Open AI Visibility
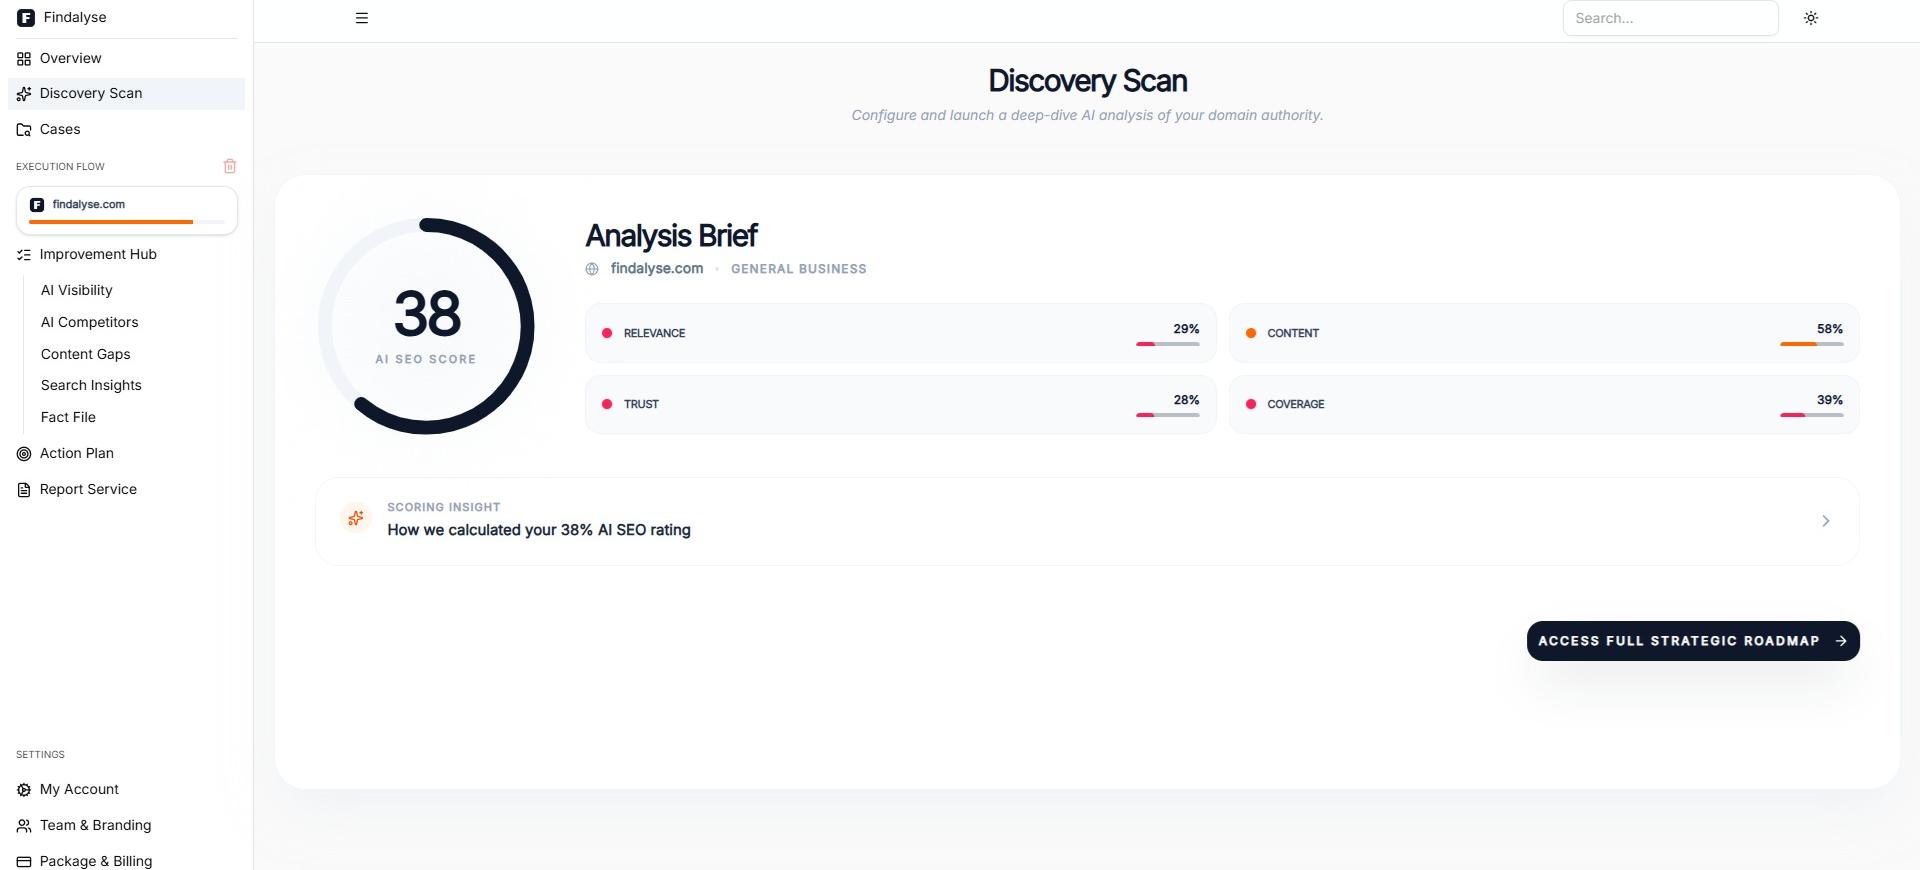This screenshot has width=1920, height=870. tap(76, 290)
